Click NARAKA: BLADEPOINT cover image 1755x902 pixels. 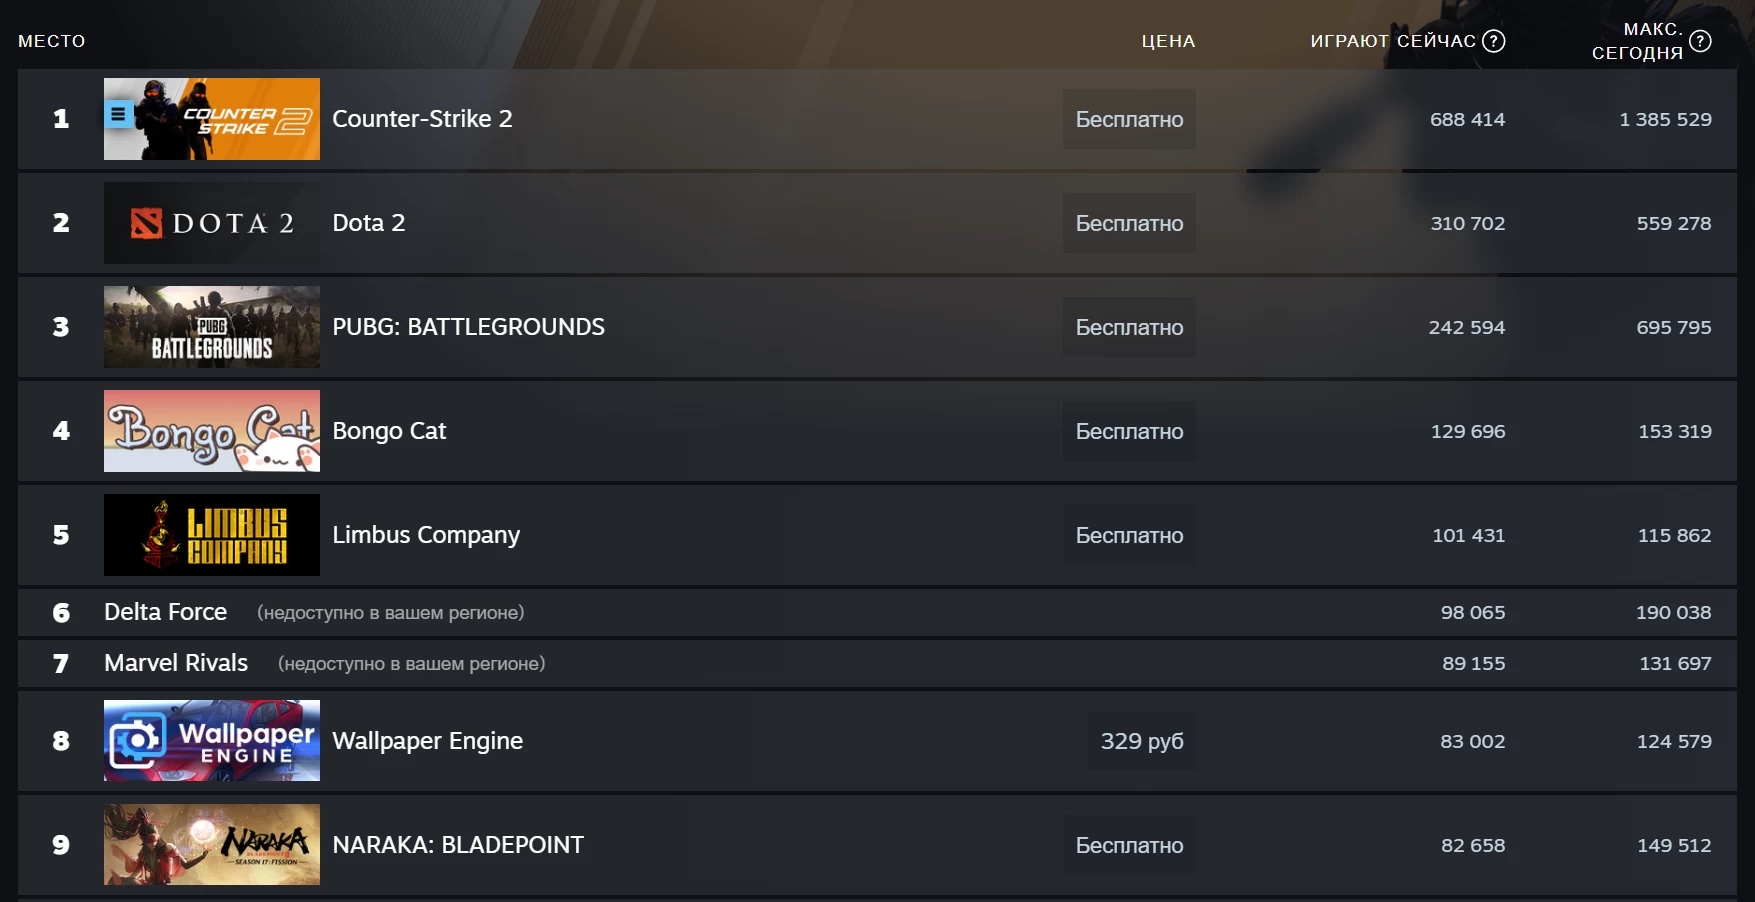[x=212, y=845]
